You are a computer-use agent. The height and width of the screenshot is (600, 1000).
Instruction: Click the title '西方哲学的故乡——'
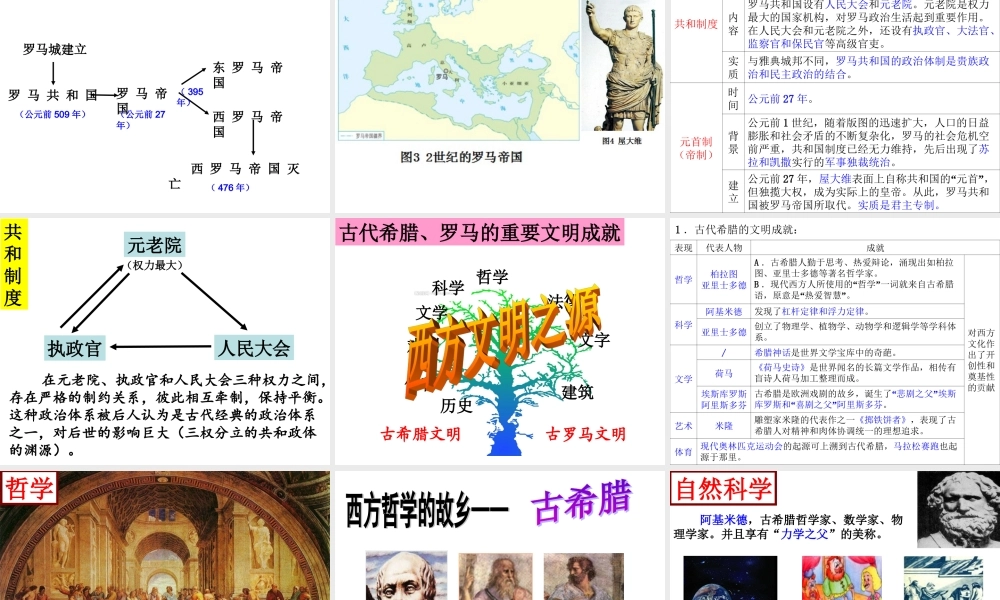pyautogui.click(x=427, y=511)
